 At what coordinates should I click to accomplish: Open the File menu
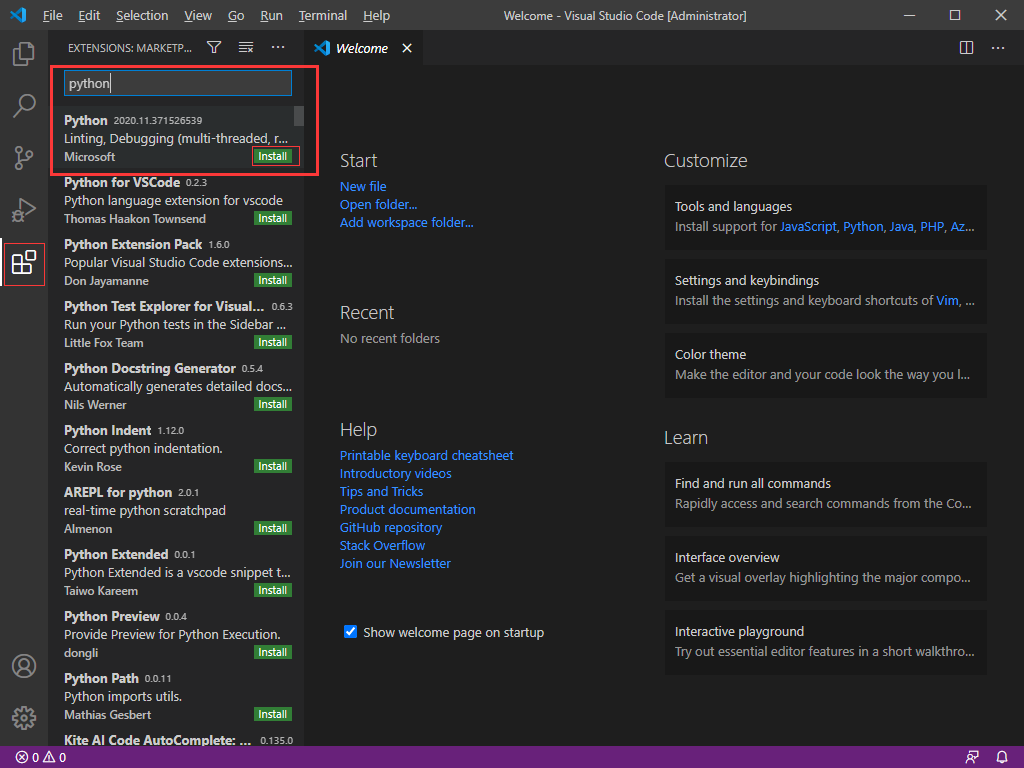[52, 16]
